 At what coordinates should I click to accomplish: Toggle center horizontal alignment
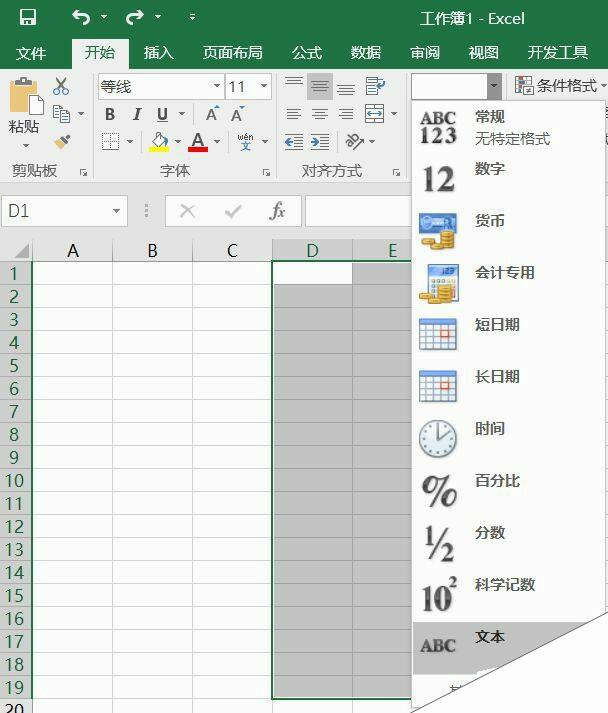(320, 115)
